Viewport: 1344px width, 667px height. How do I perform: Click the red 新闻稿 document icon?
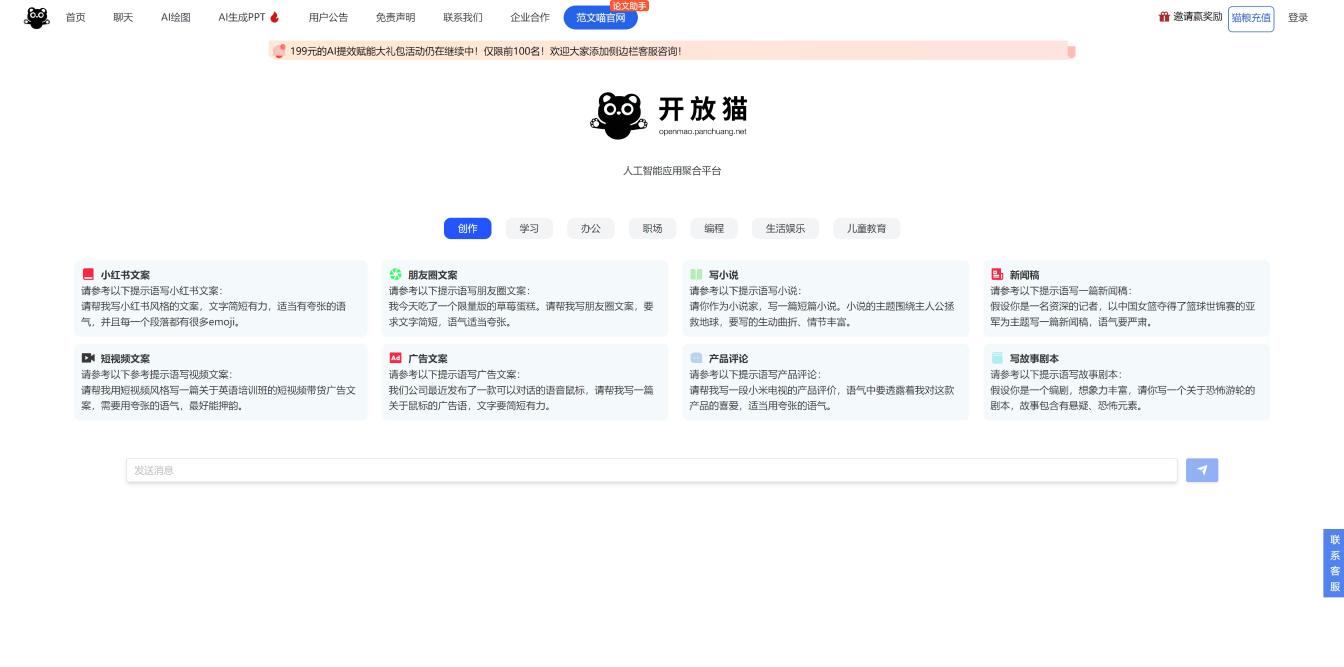click(x=997, y=274)
